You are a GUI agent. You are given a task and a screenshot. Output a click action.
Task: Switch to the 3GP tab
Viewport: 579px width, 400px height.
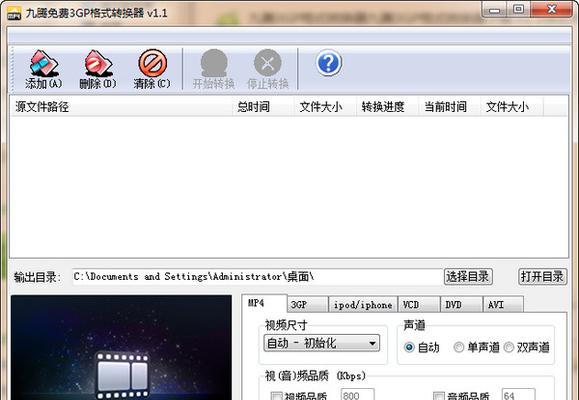[x=307, y=305]
